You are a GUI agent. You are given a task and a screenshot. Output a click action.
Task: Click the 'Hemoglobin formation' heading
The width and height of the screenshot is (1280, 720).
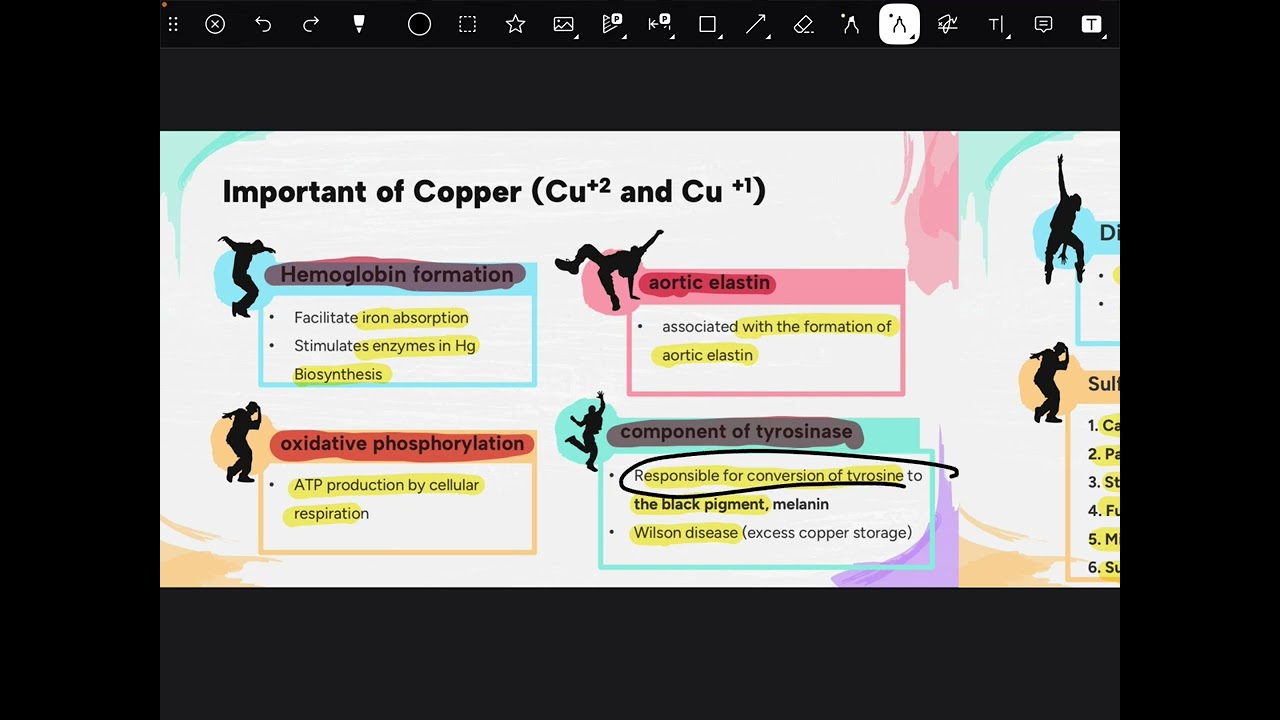(396, 275)
